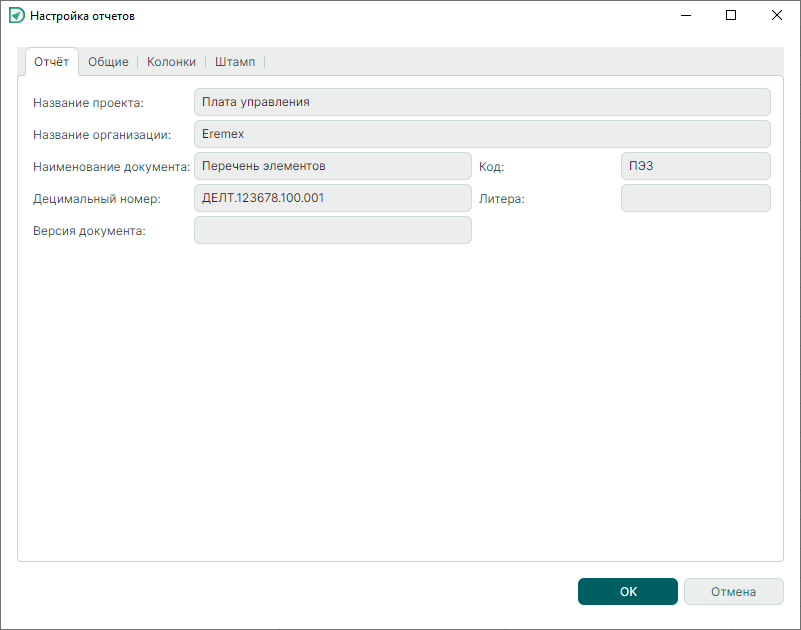The width and height of the screenshot is (801, 630).
Task: Close the Настройка отчетов dialog
Action: (777, 16)
